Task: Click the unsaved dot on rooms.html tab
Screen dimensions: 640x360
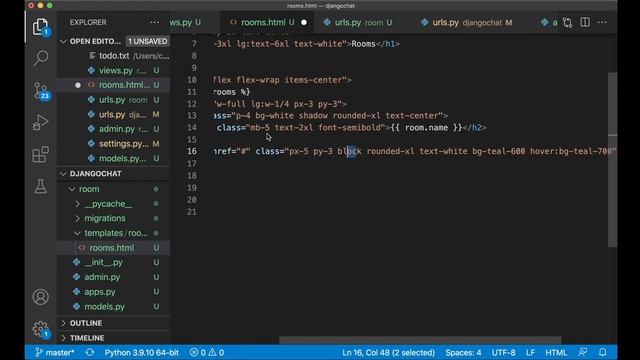Action: pos(304,22)
